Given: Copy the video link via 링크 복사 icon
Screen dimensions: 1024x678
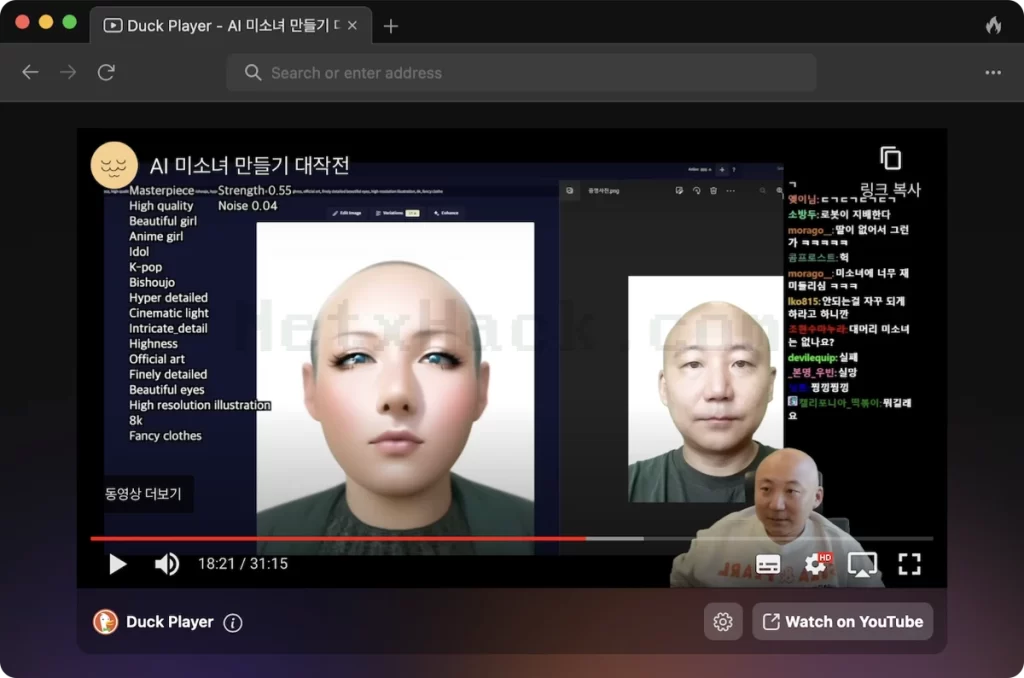Looking at the screenshot, I should pos(890,159).
